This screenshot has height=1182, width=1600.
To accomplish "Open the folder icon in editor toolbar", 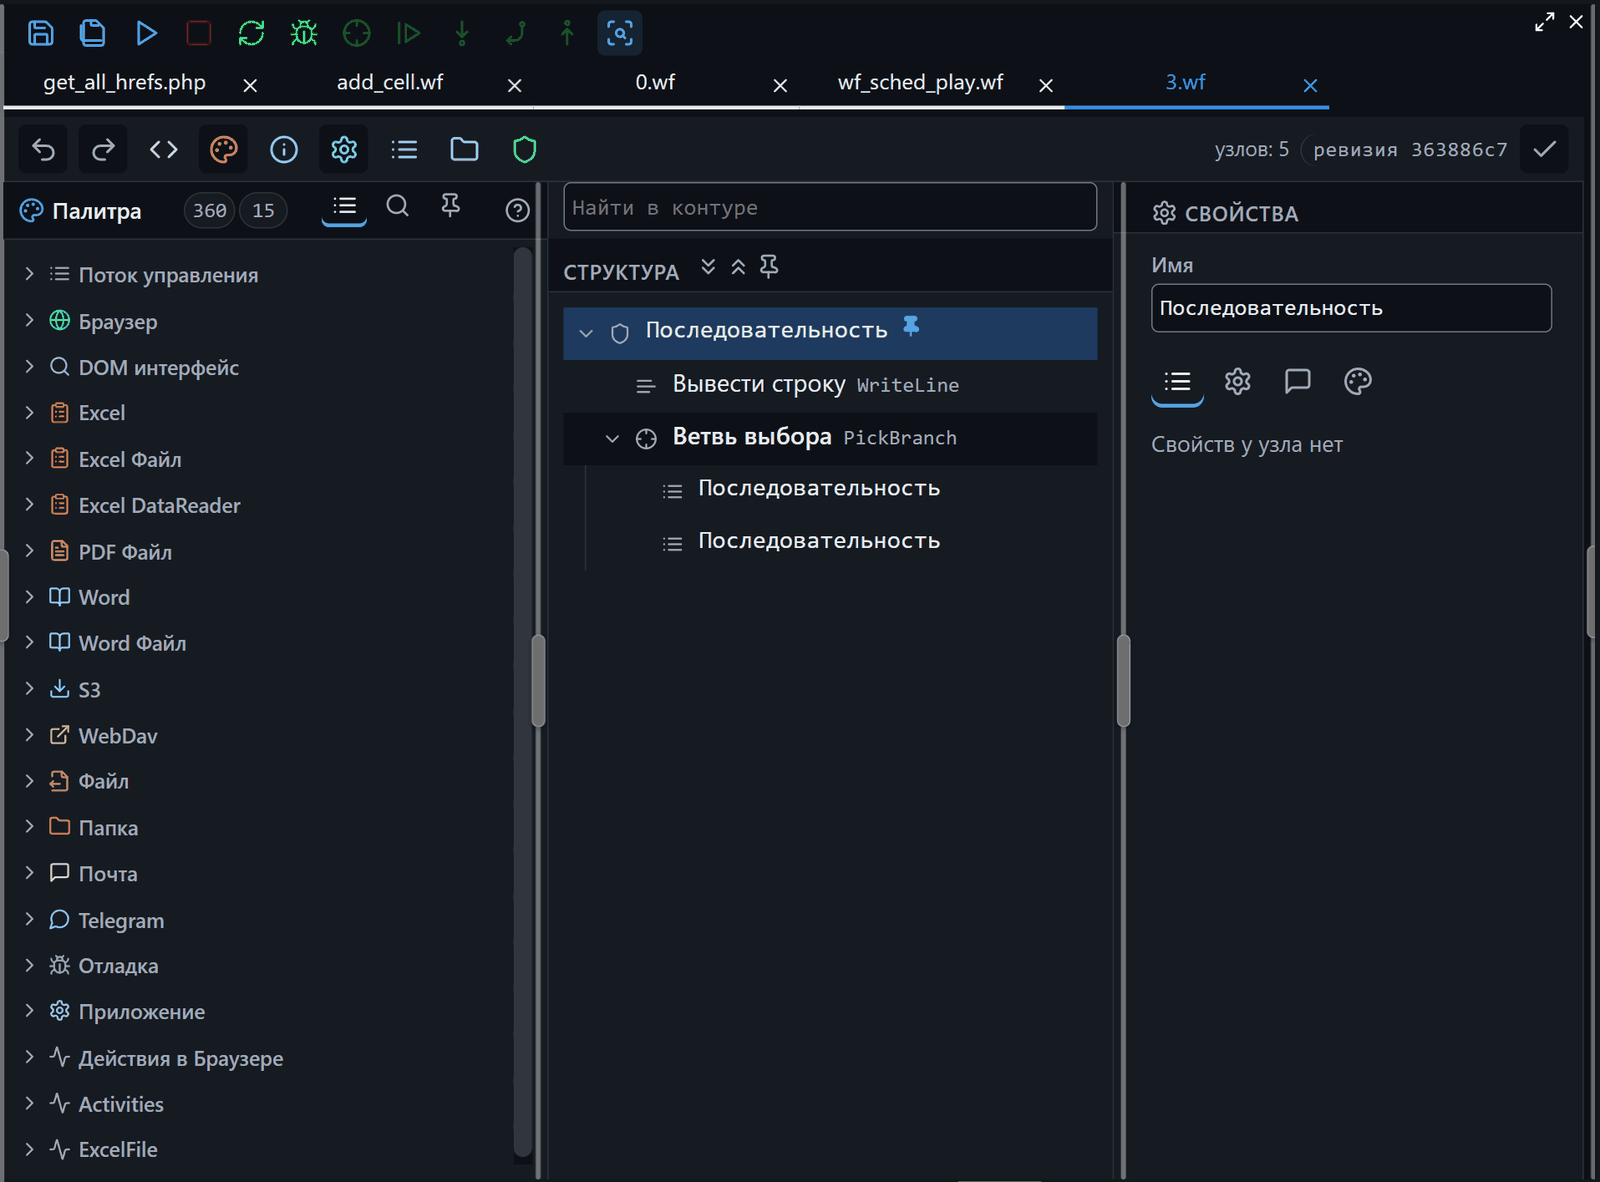I will pyautogui.click(x=464, y=150).
